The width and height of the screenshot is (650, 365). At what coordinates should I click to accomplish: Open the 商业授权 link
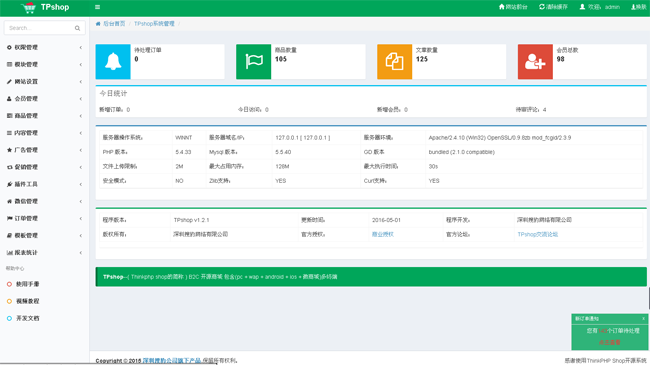[383, 234]
